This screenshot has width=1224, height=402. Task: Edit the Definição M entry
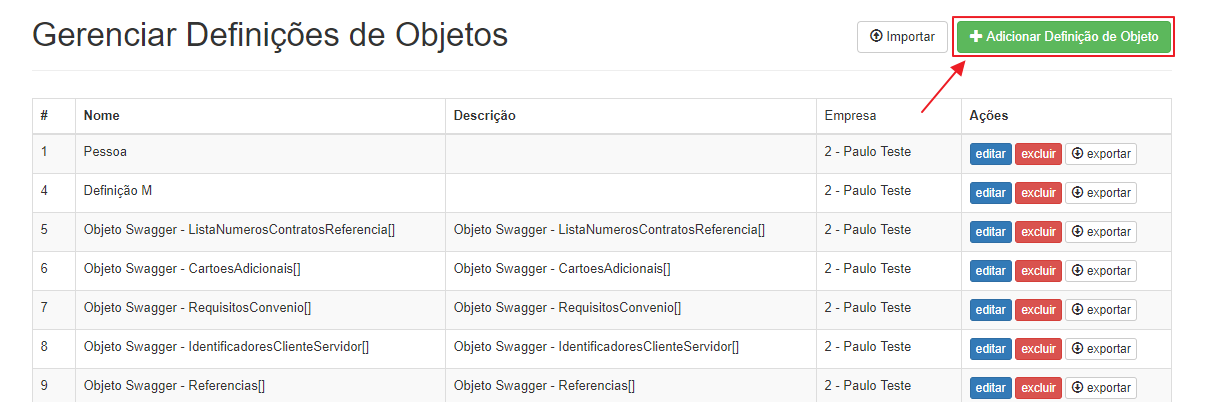(991, 193)
